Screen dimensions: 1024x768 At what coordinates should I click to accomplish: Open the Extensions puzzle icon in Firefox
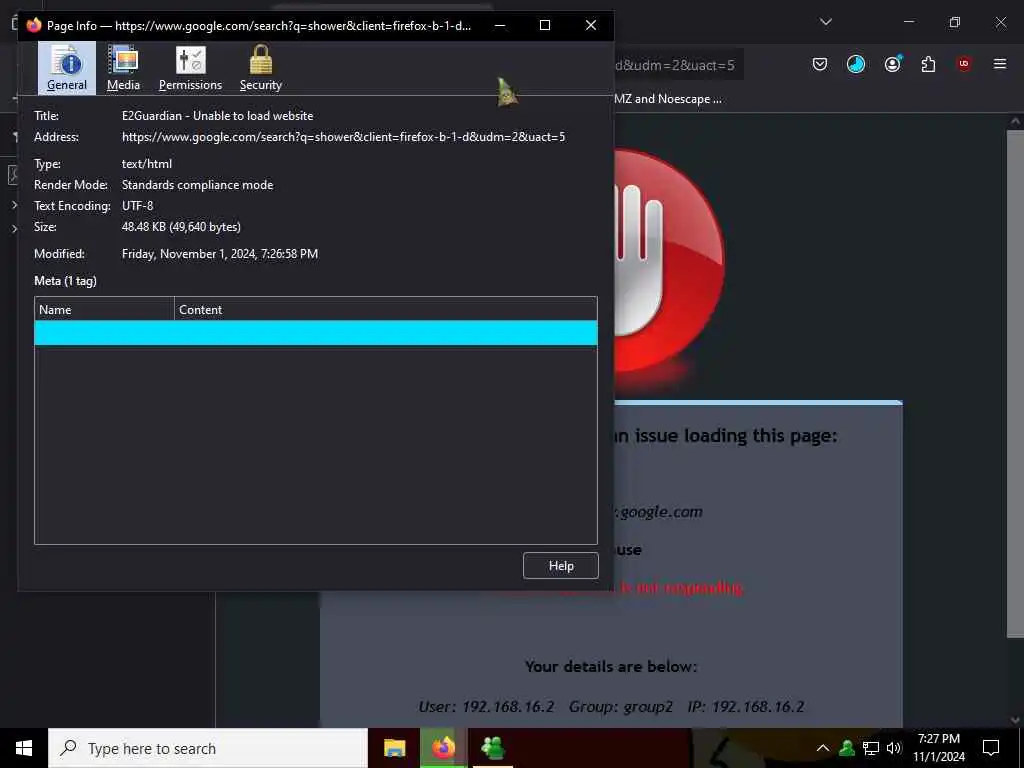pos(928,64)
